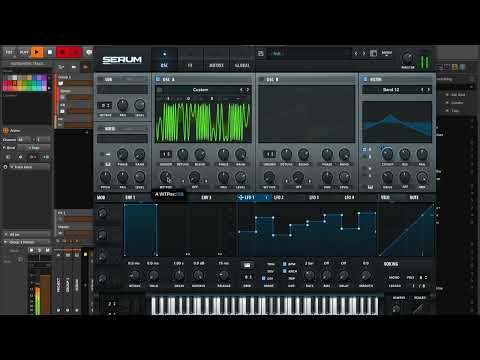Select the VELO tab

[x=385, y=197]
